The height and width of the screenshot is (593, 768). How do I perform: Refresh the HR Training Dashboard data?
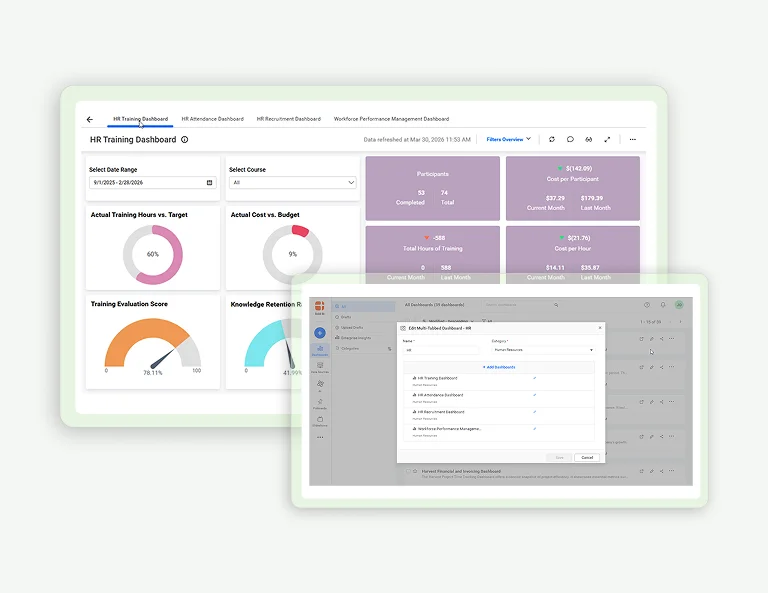click(x=552, y=140)
